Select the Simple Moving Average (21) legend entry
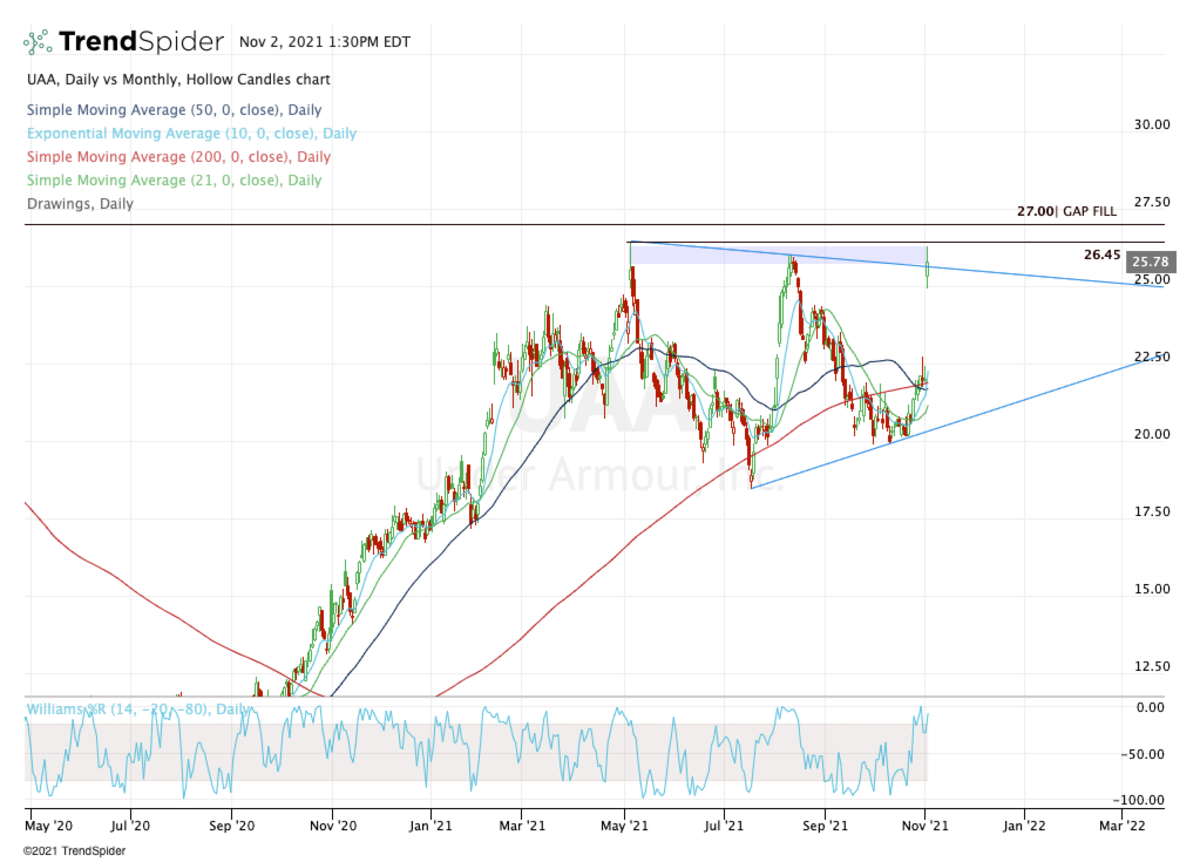1200x862 pixels. pos(174,180)
